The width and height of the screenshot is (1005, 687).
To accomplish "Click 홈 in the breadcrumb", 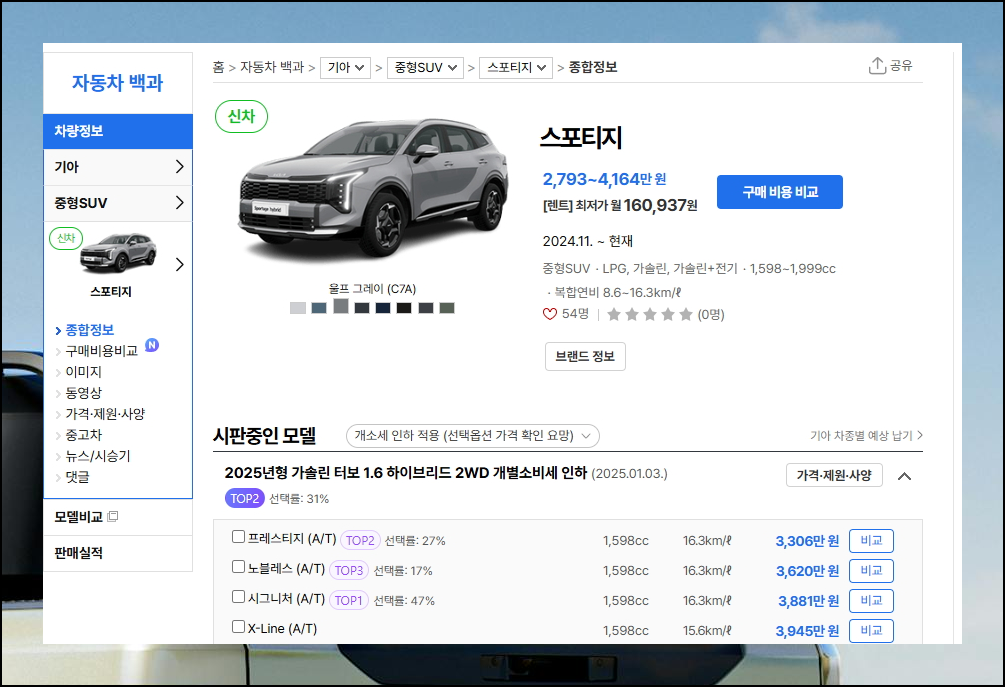I will [x=219, y=67].
